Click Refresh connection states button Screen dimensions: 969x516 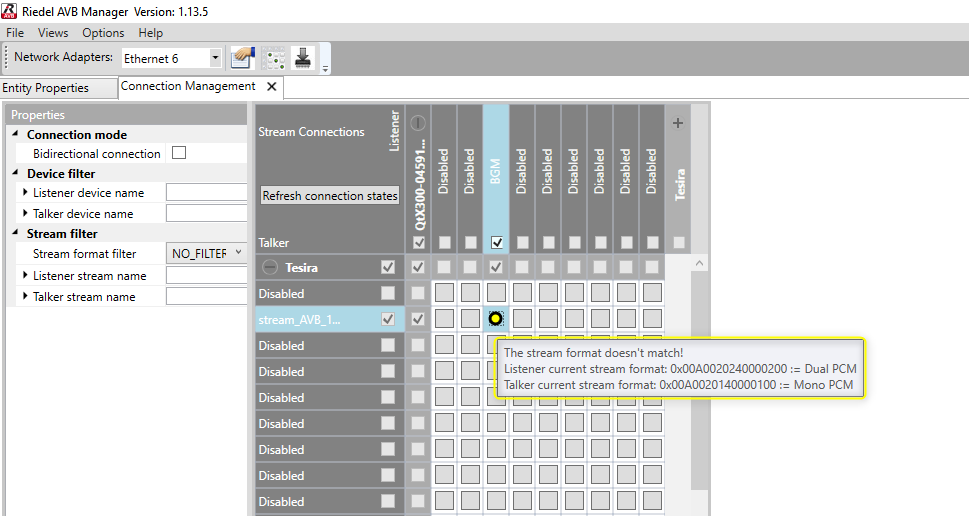(x=330, y=195)
